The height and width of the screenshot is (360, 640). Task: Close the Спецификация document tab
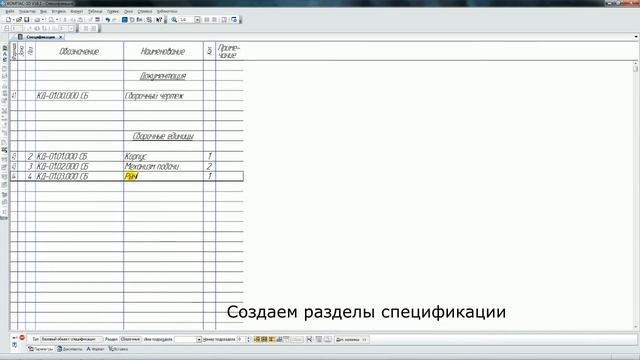click(x=61, y=37)
